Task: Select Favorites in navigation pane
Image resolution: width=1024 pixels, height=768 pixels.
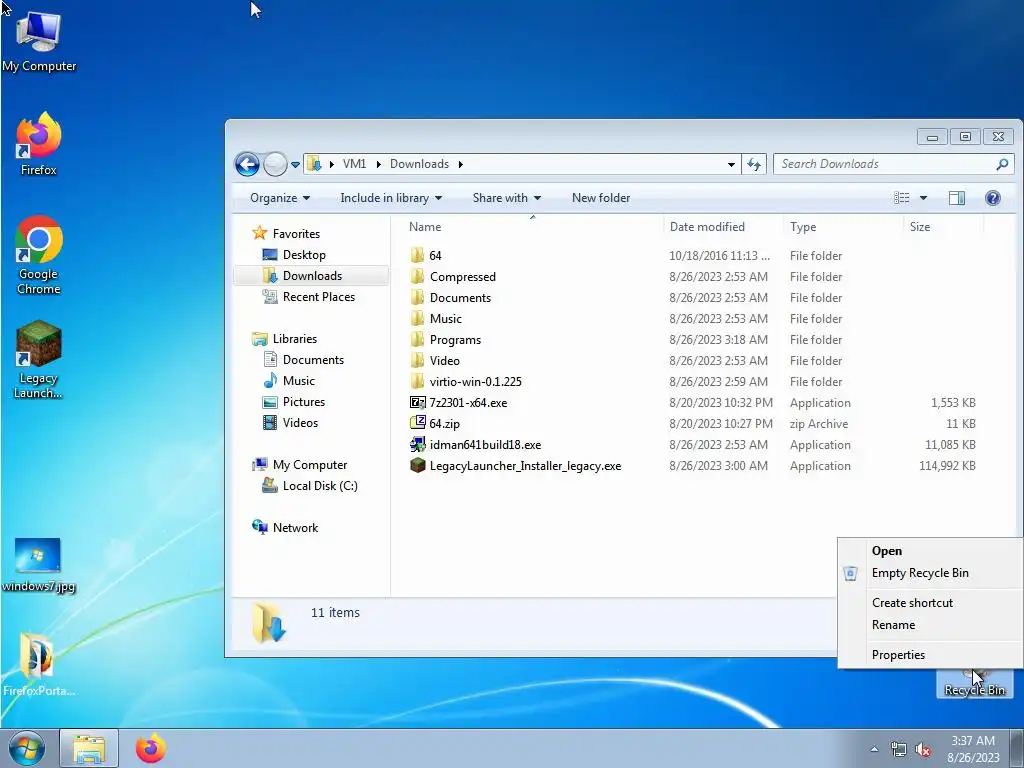Action: tap(286, 233)
